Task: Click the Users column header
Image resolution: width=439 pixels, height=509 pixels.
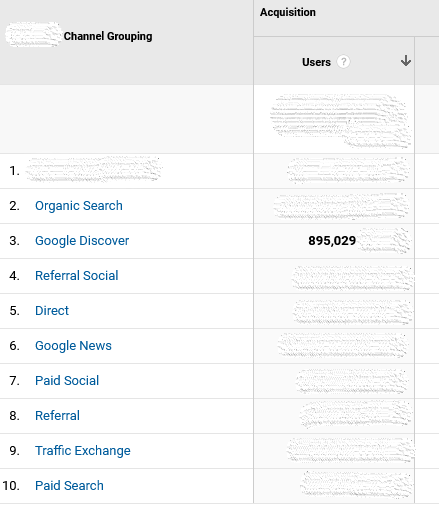Action: click(x=316, y=62)
